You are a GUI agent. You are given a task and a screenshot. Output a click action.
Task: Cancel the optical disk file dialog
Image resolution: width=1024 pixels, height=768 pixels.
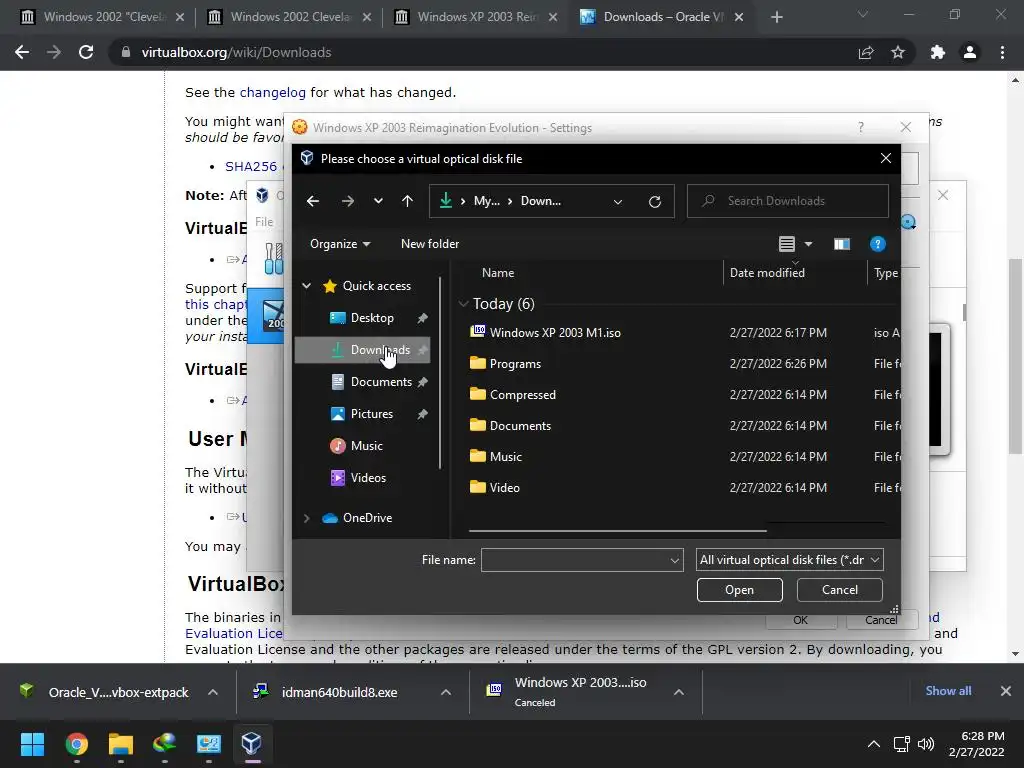[839, 590]
